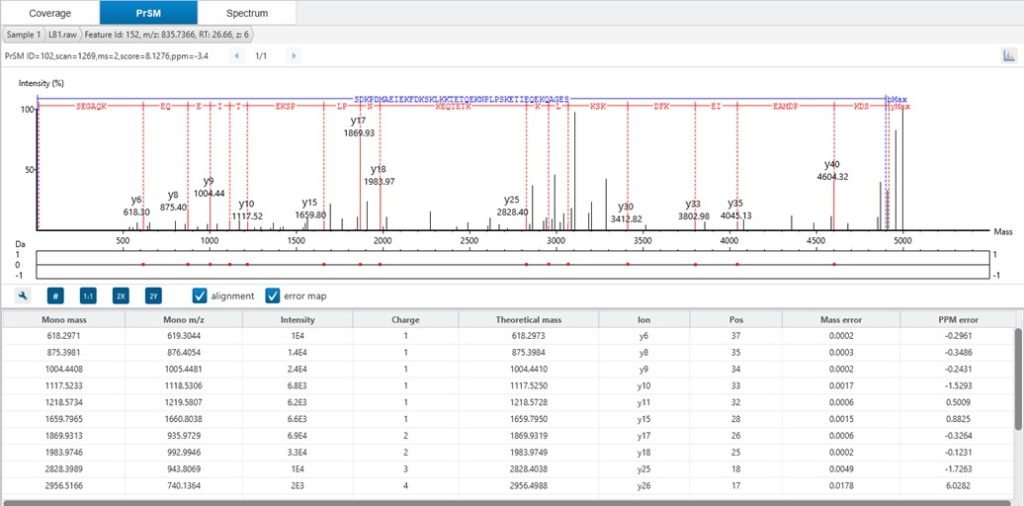This screenshot has height=506, width=1024.
Task: Click the y17 peak label in spectrum
Action: 358,121
